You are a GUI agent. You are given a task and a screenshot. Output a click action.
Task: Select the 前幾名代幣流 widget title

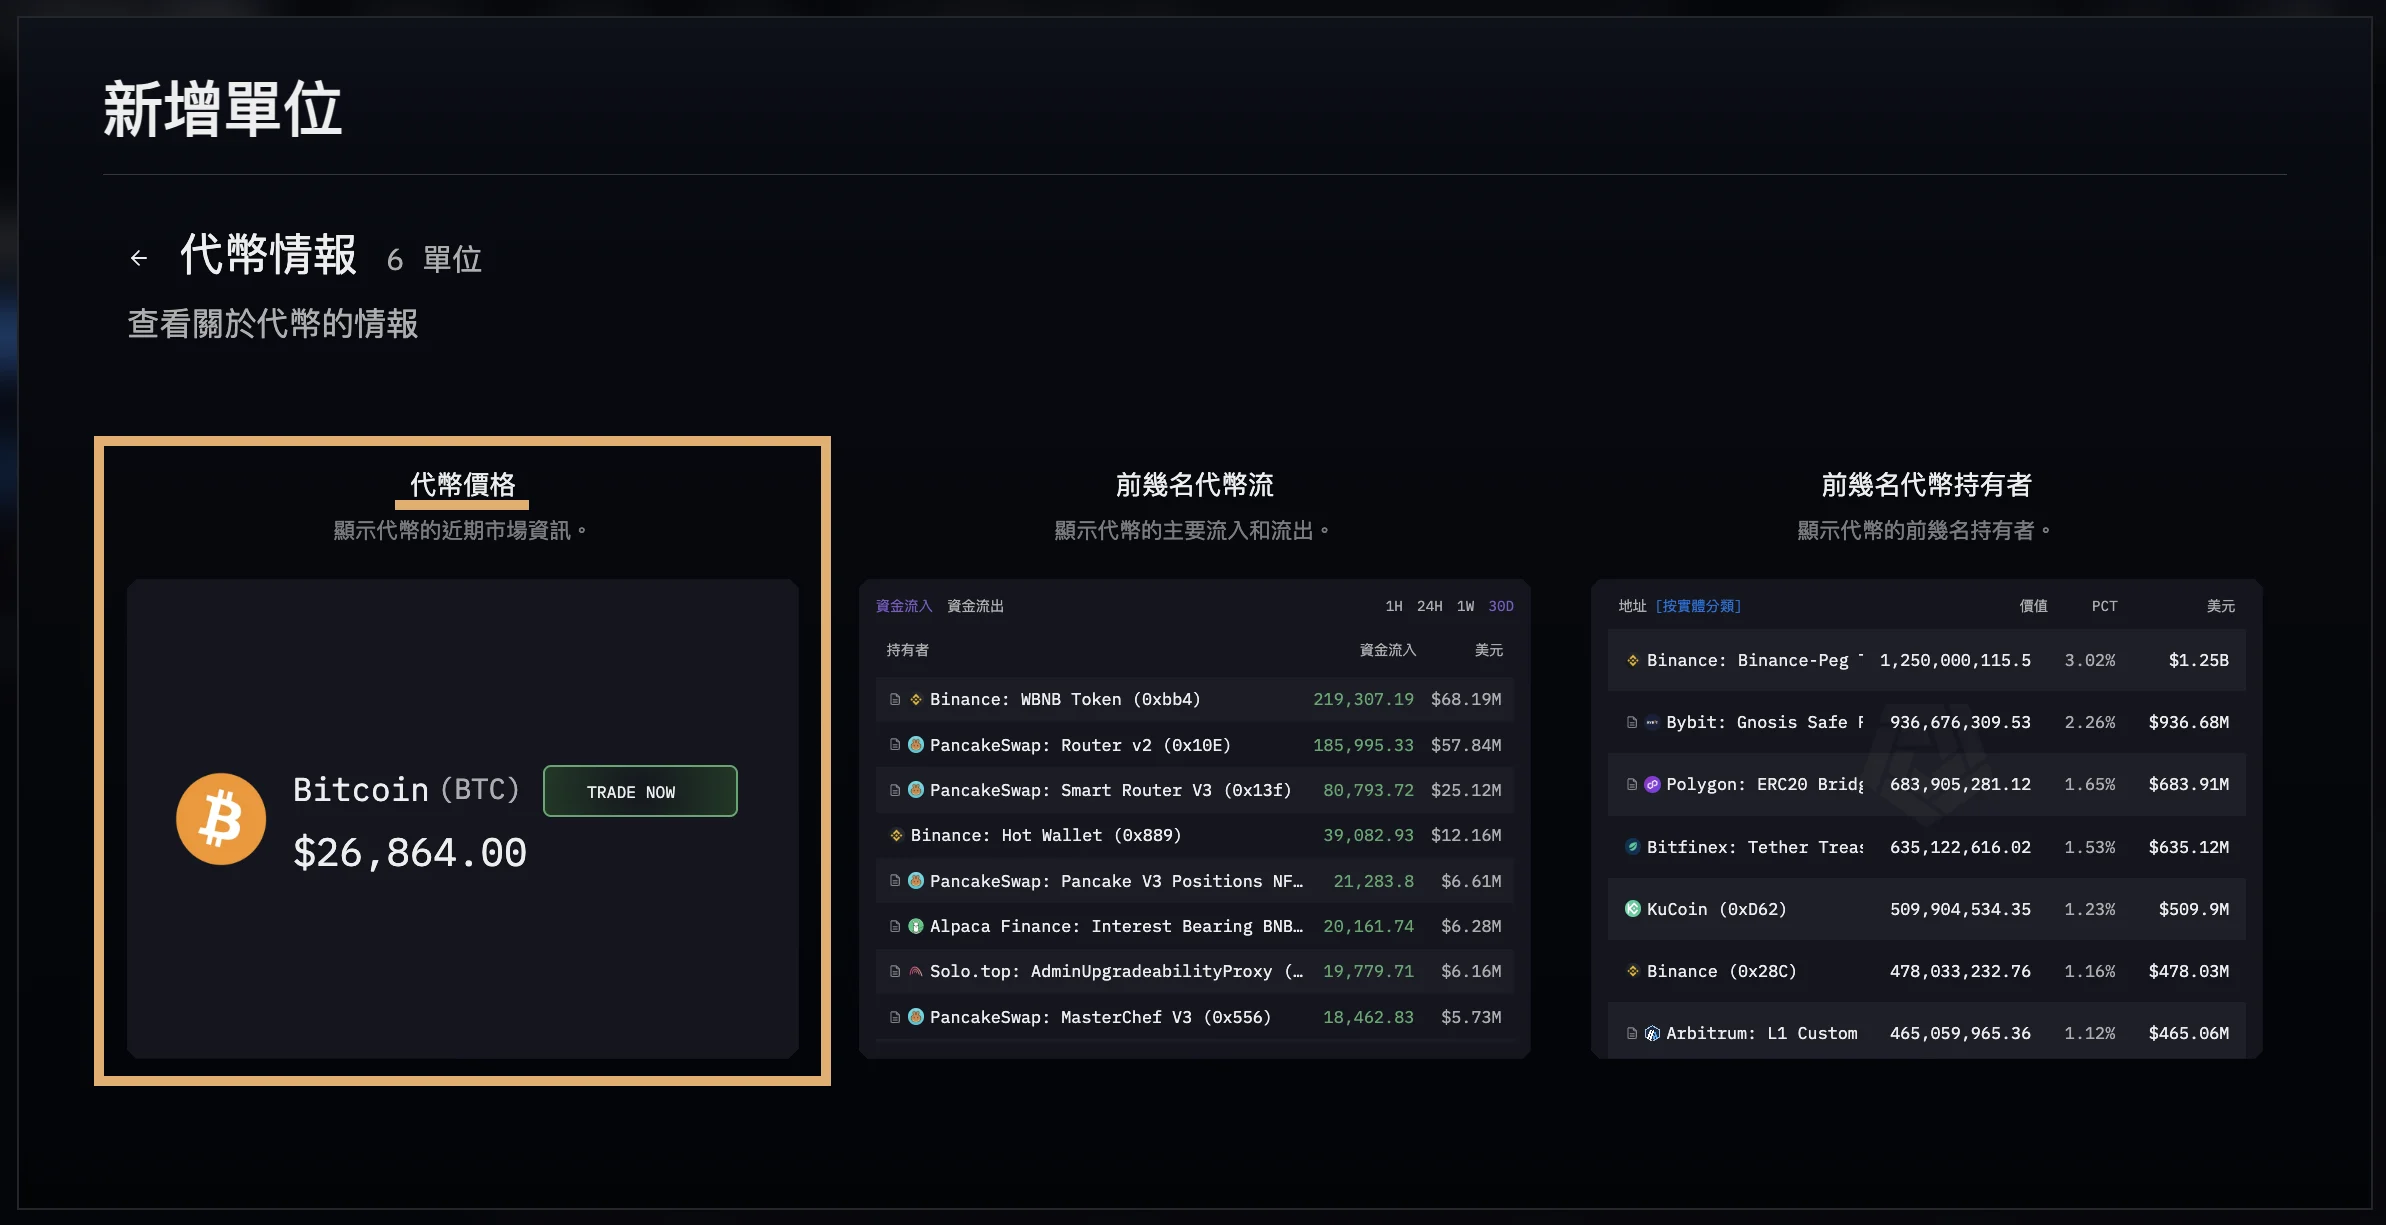(x=1194, y=485)
